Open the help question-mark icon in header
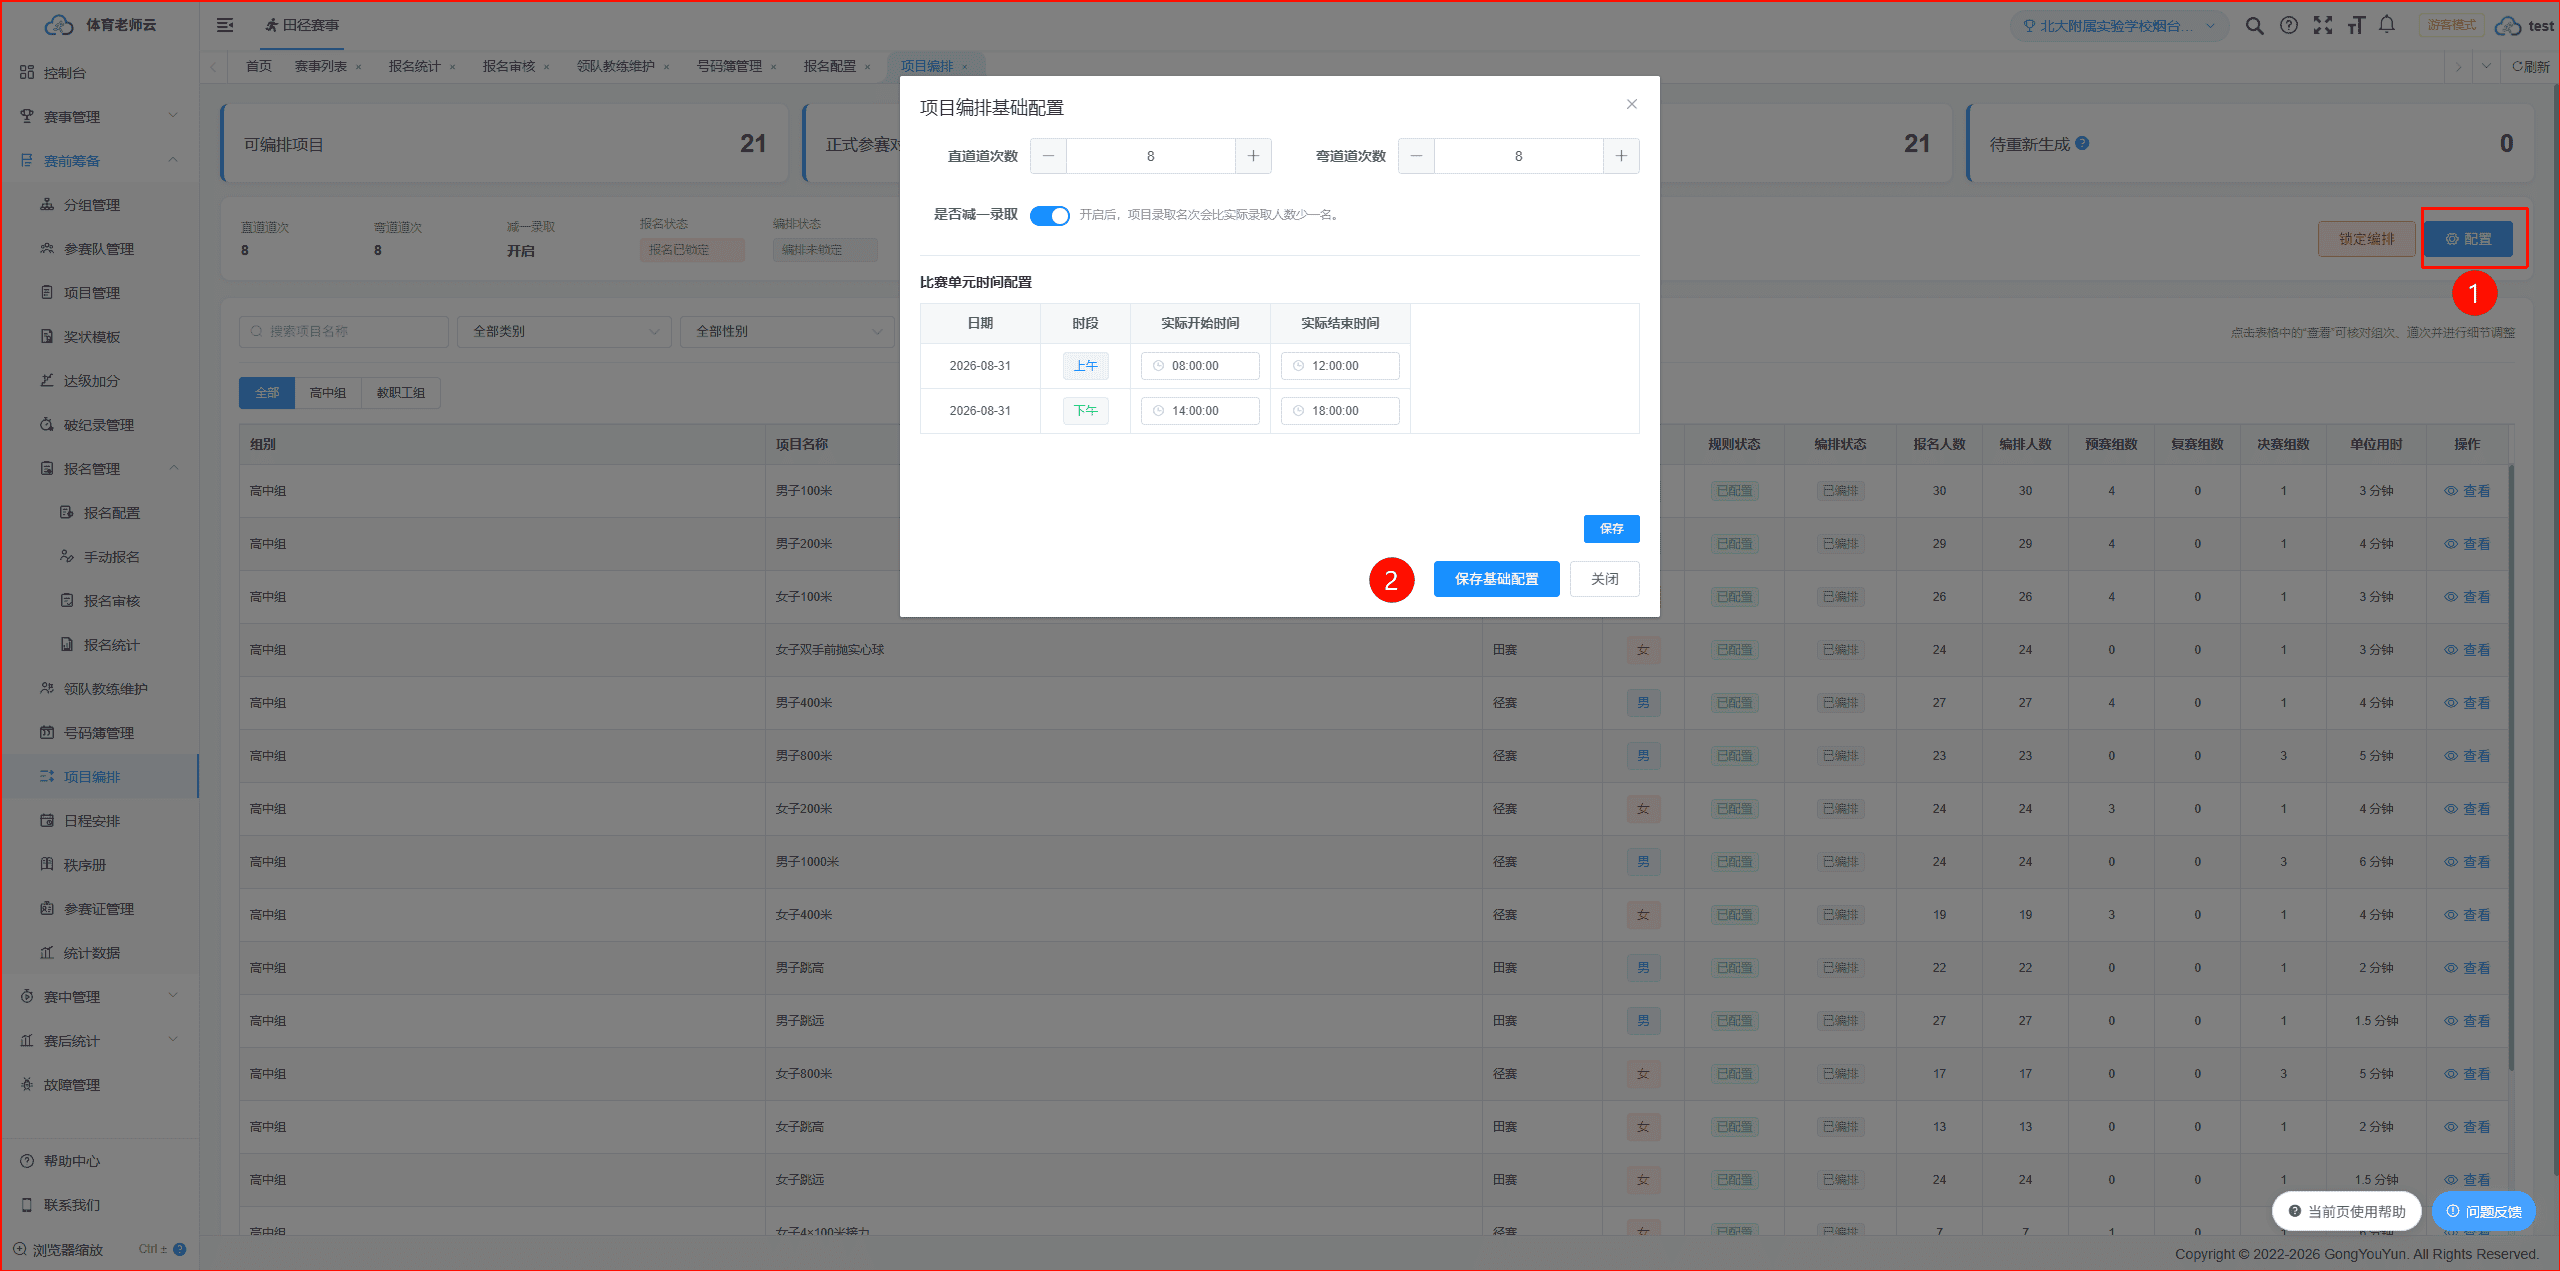 tap(2288, 26)
